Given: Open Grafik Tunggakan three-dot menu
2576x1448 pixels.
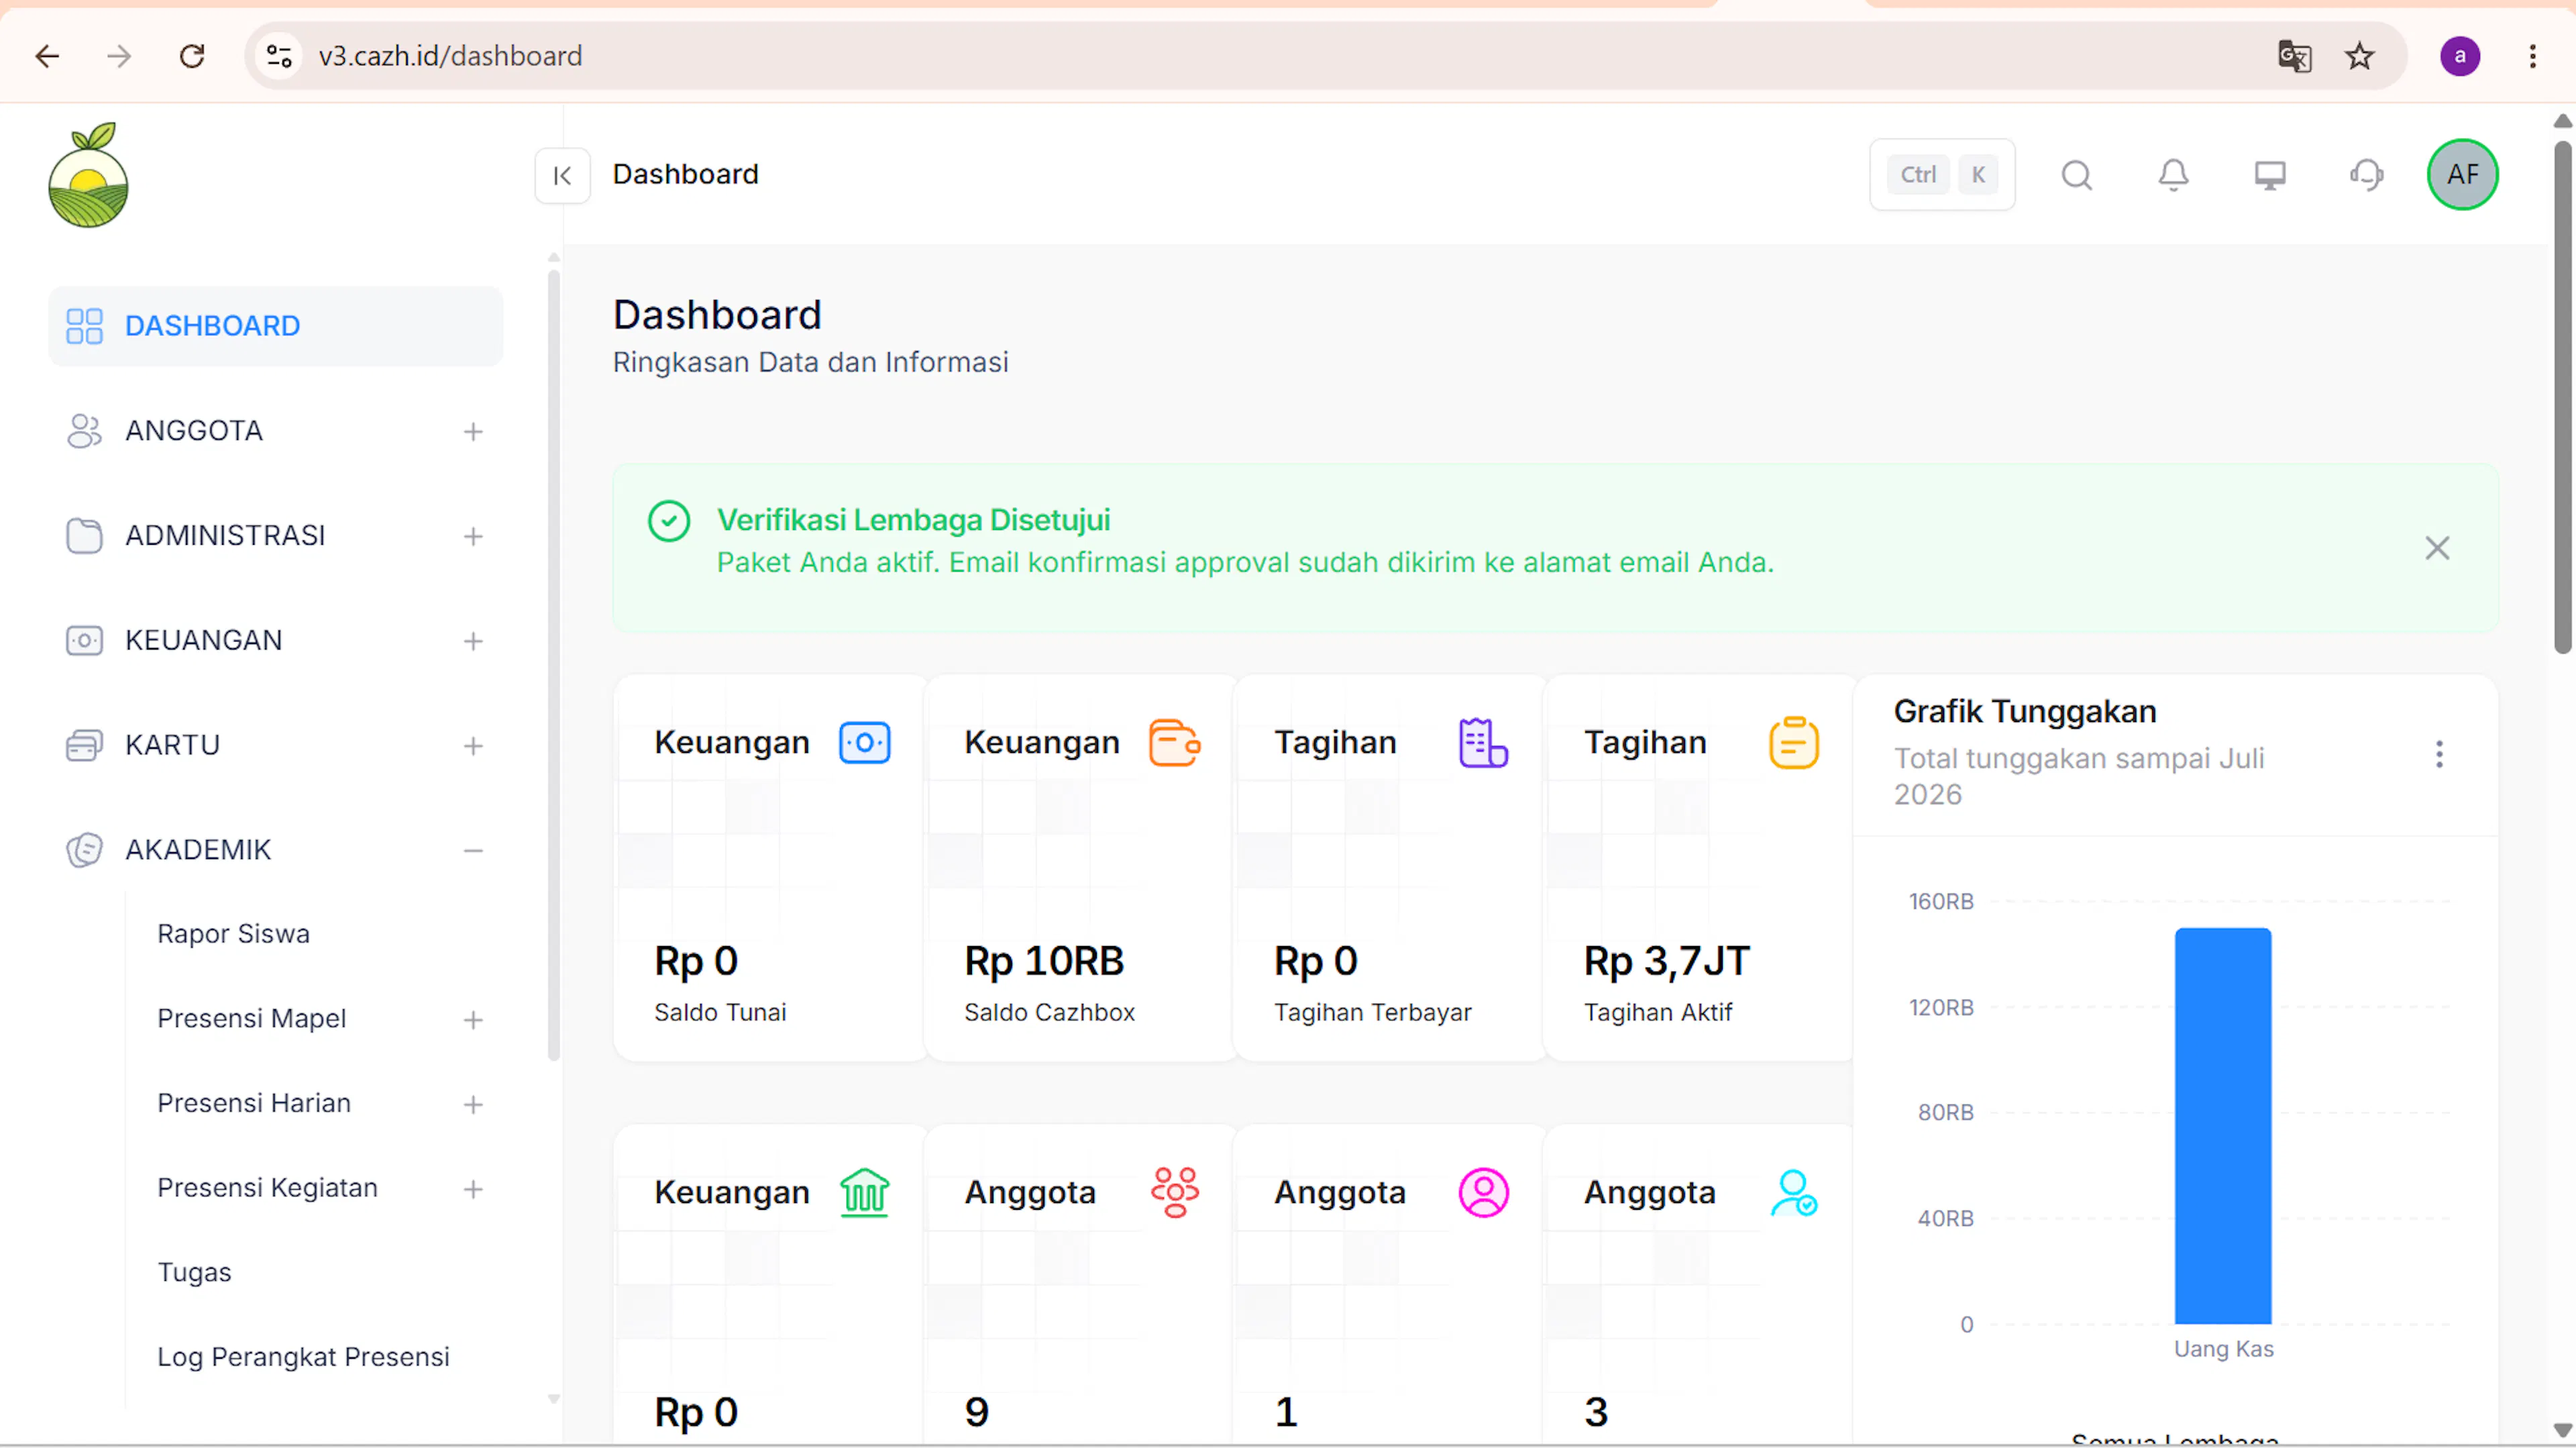Looking at the screenshot, I should point(2438,754).
